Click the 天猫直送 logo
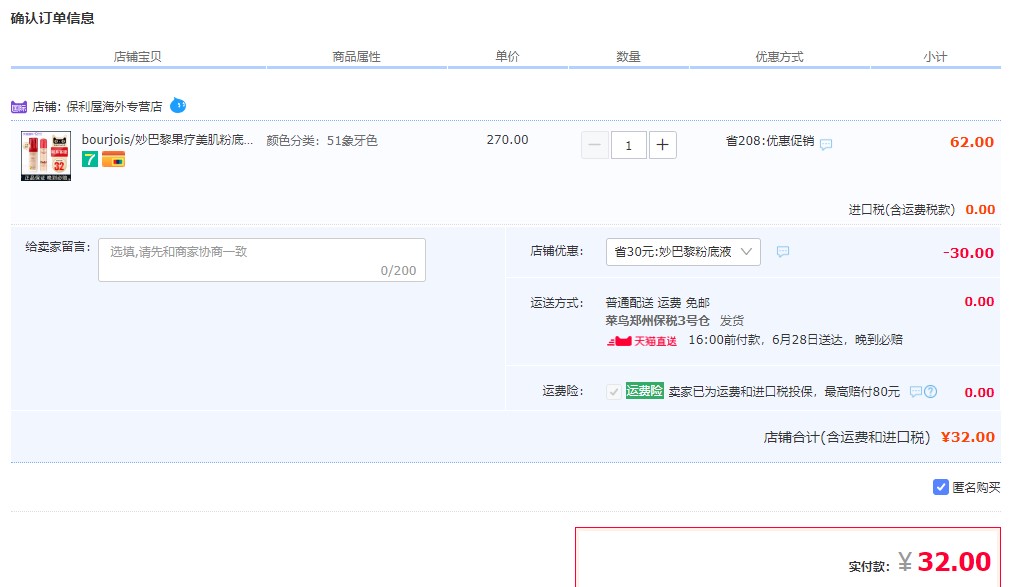The height and width of the screenshot is (587, 1012). coord(642,341)
